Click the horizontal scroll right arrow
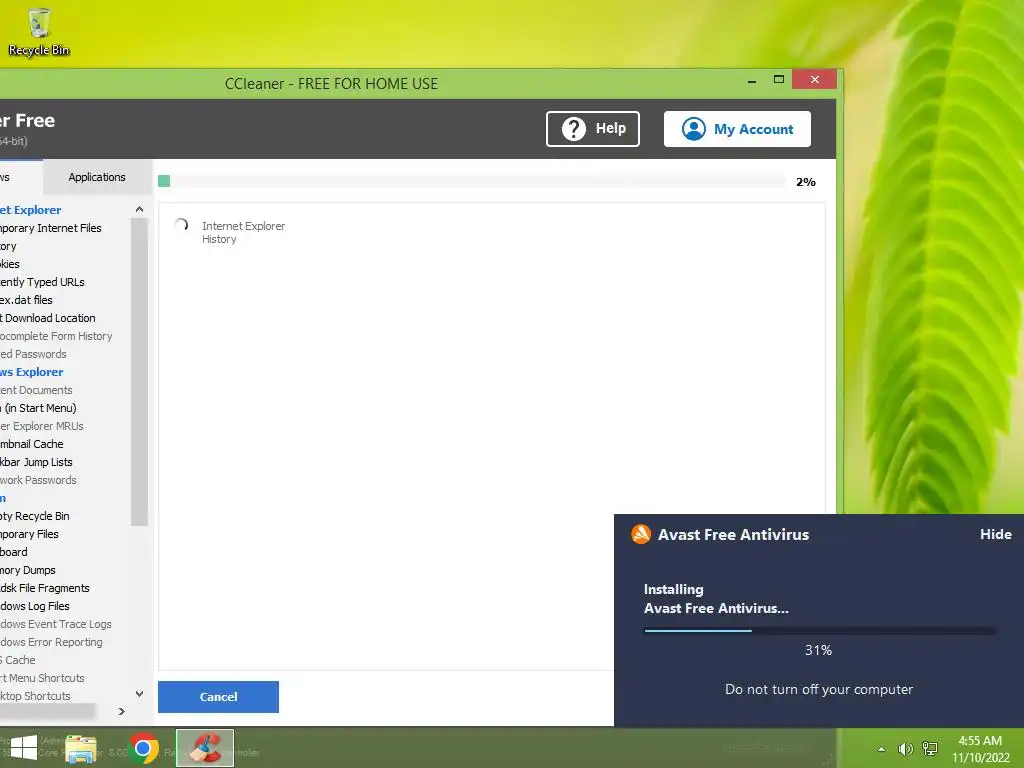 tap(121, 711)
